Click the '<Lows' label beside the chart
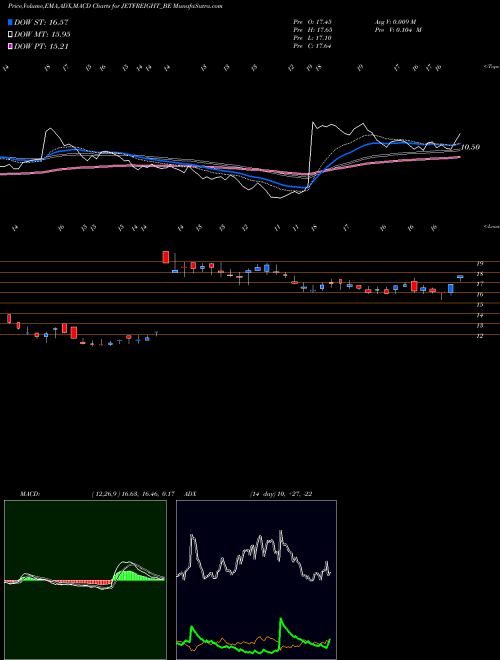The width and height of the screenshot is (500, 660). [492, 226]
